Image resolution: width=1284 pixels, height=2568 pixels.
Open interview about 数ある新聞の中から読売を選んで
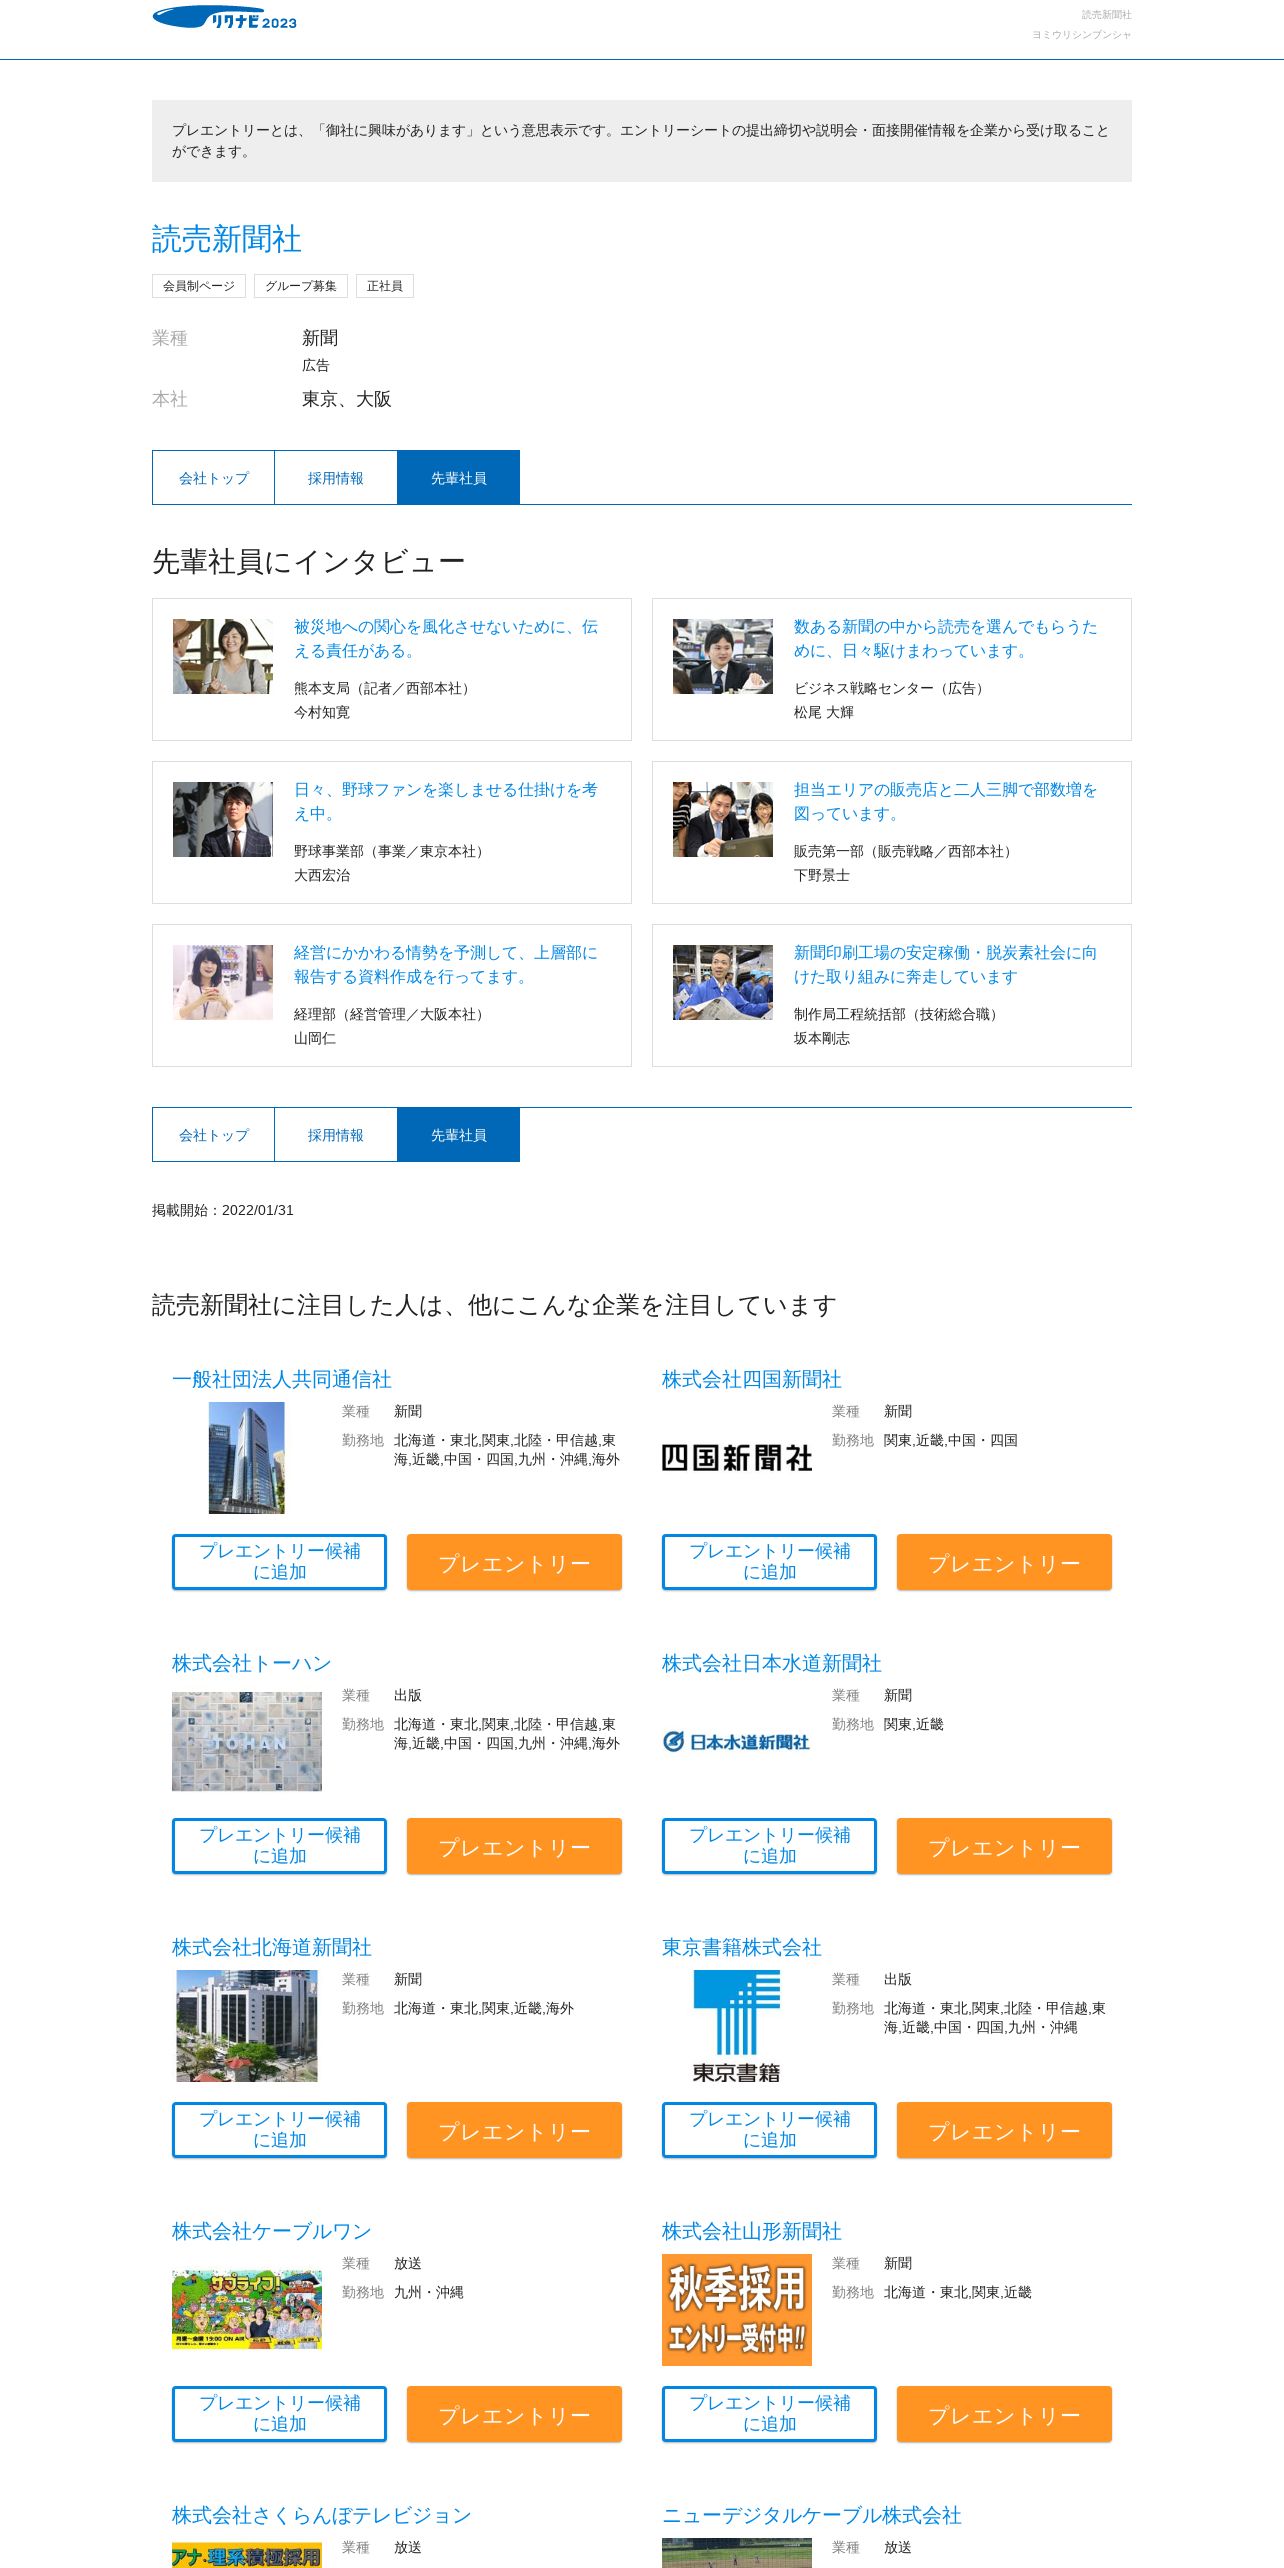946,639
